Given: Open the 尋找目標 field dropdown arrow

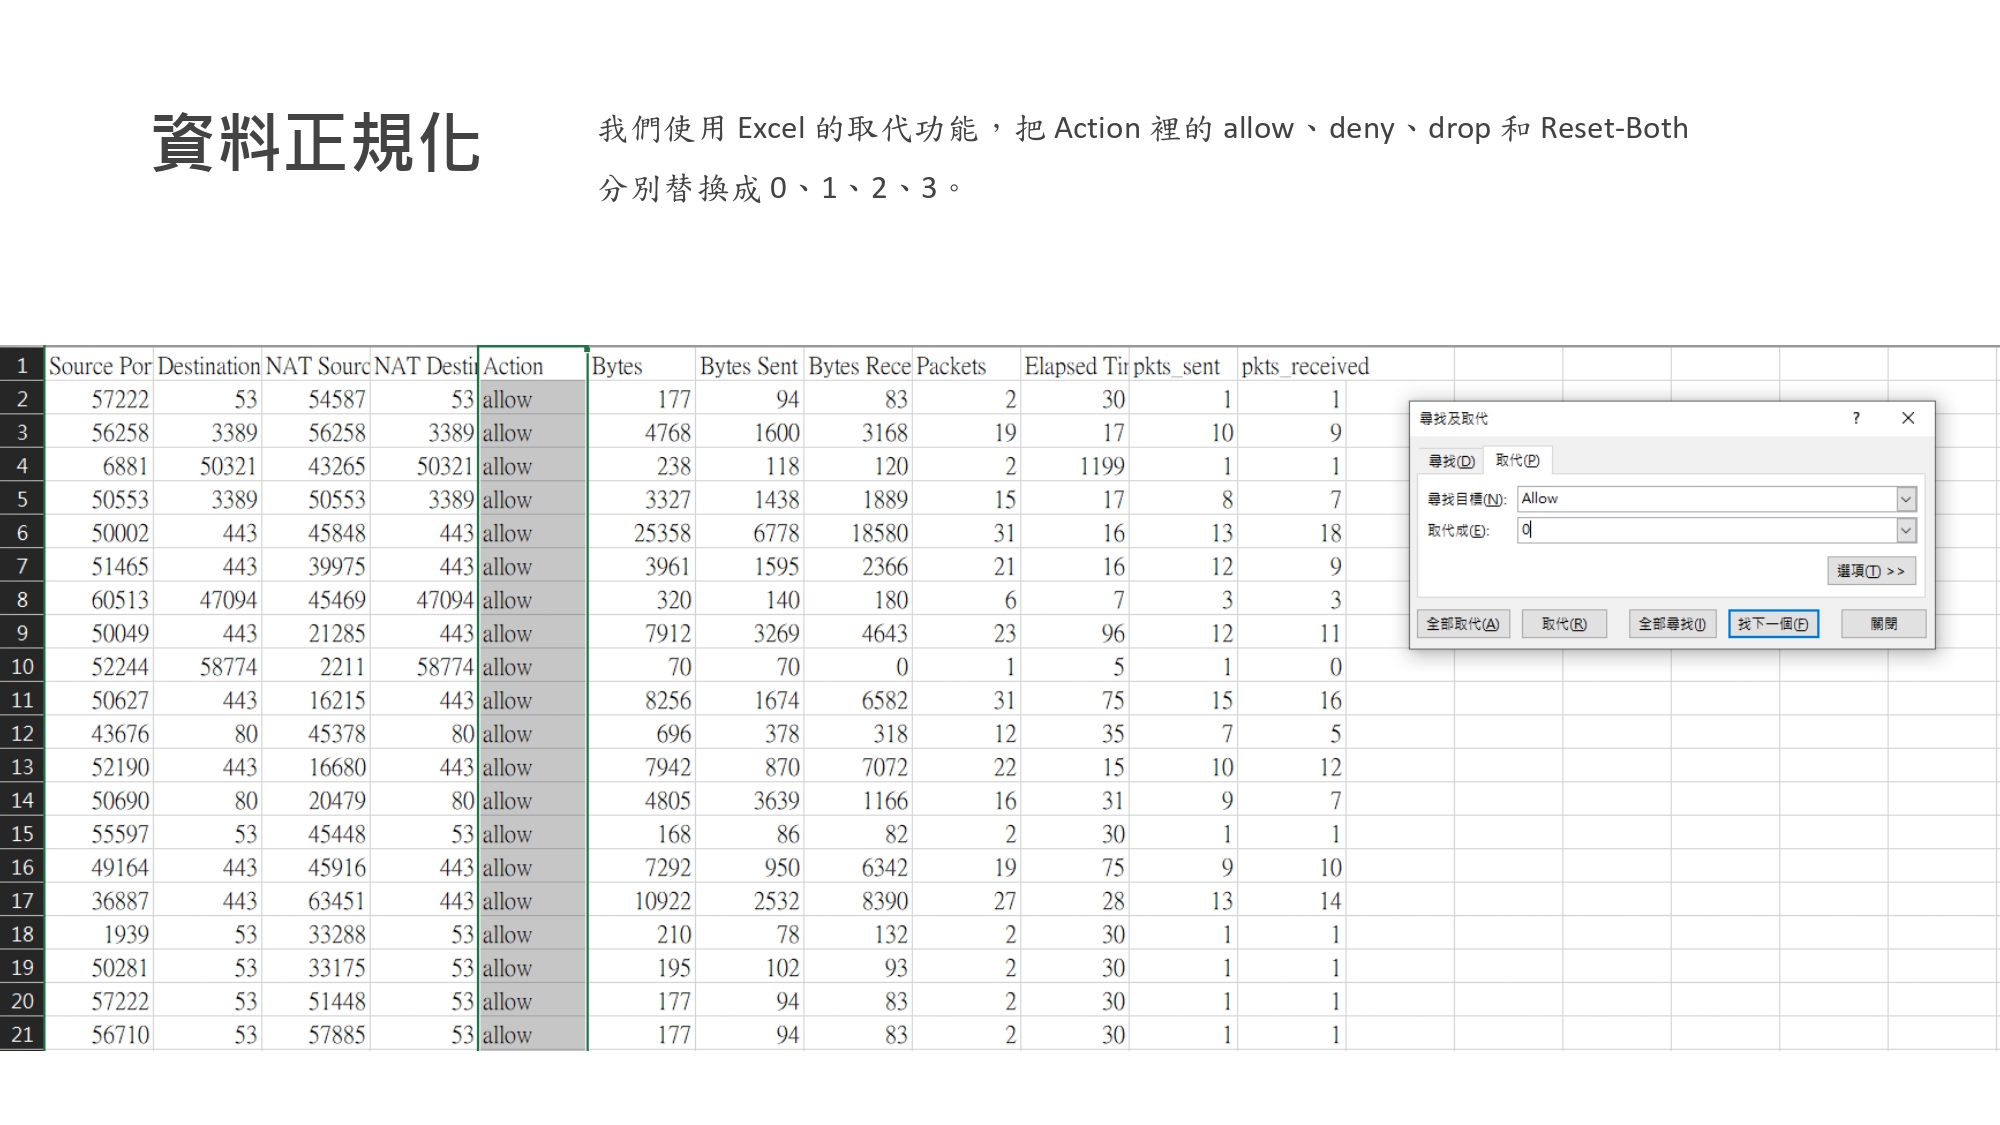Looking at the screenshot, I should click(1906, 499).
